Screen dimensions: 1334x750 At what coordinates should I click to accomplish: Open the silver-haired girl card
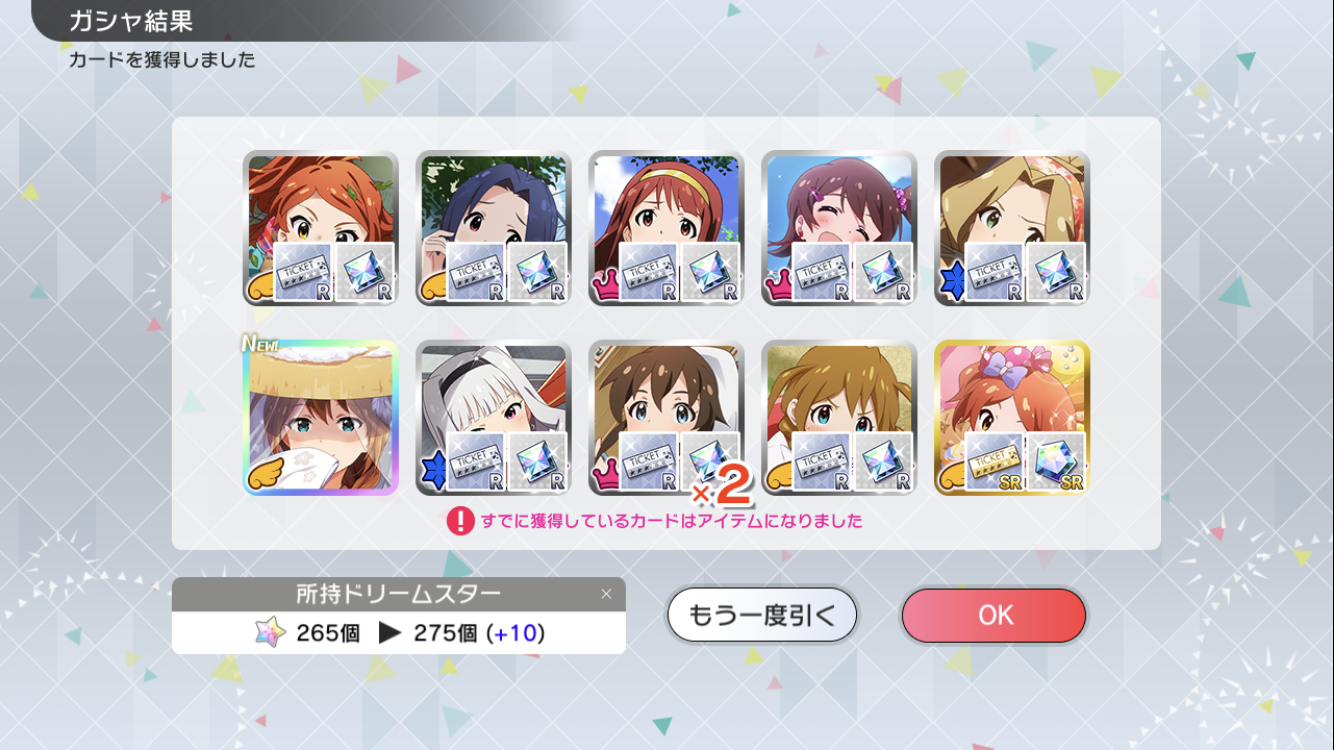pos(493,417)
